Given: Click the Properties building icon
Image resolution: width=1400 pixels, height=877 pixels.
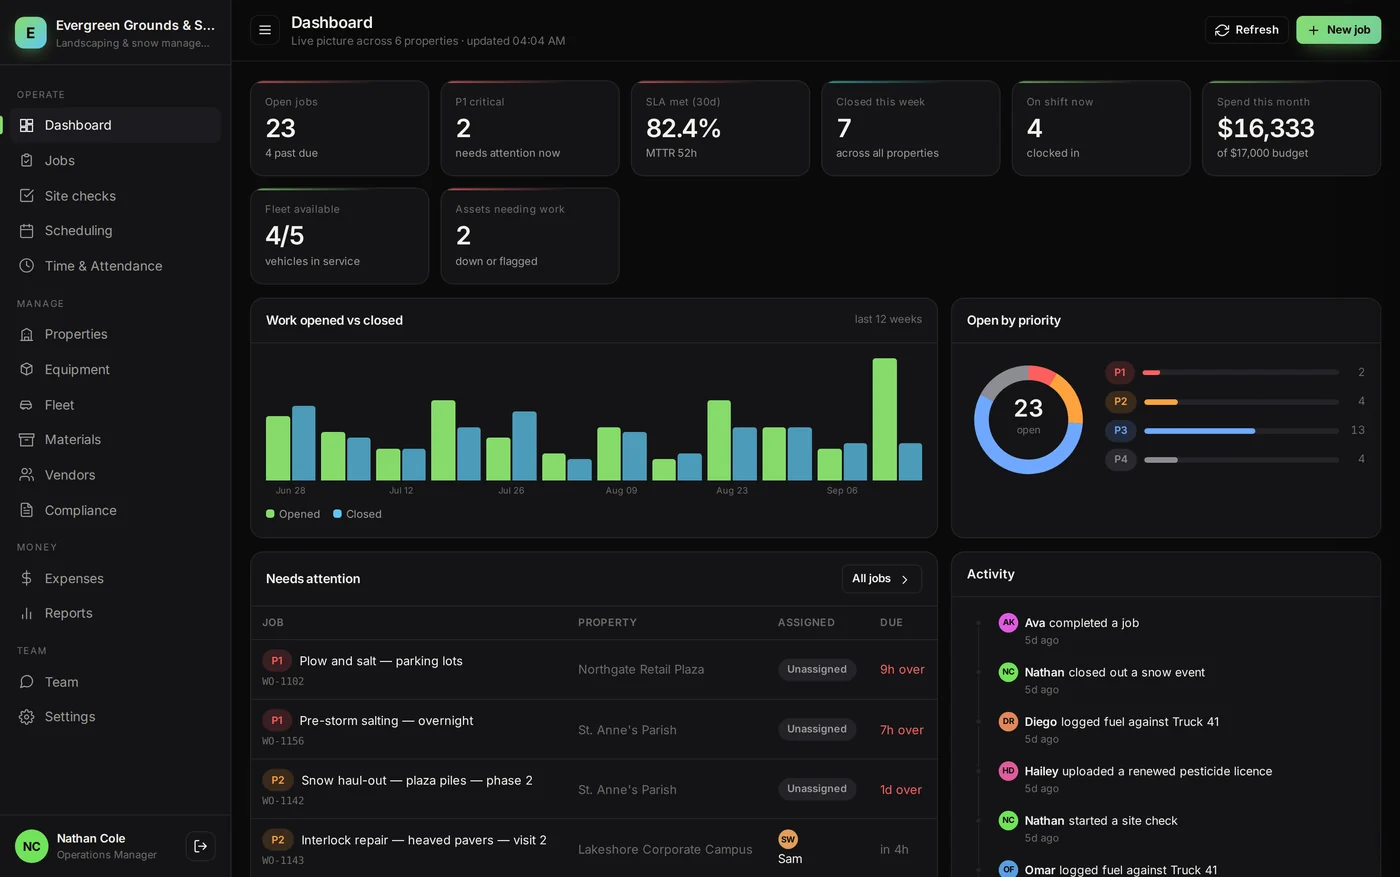Looking at the screenshot, I should [27, 334].
